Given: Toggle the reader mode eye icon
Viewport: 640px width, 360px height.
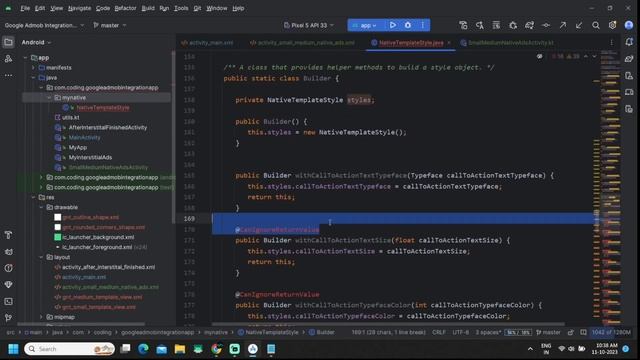Looking at the screenshot, I should (x=540, y=56).
